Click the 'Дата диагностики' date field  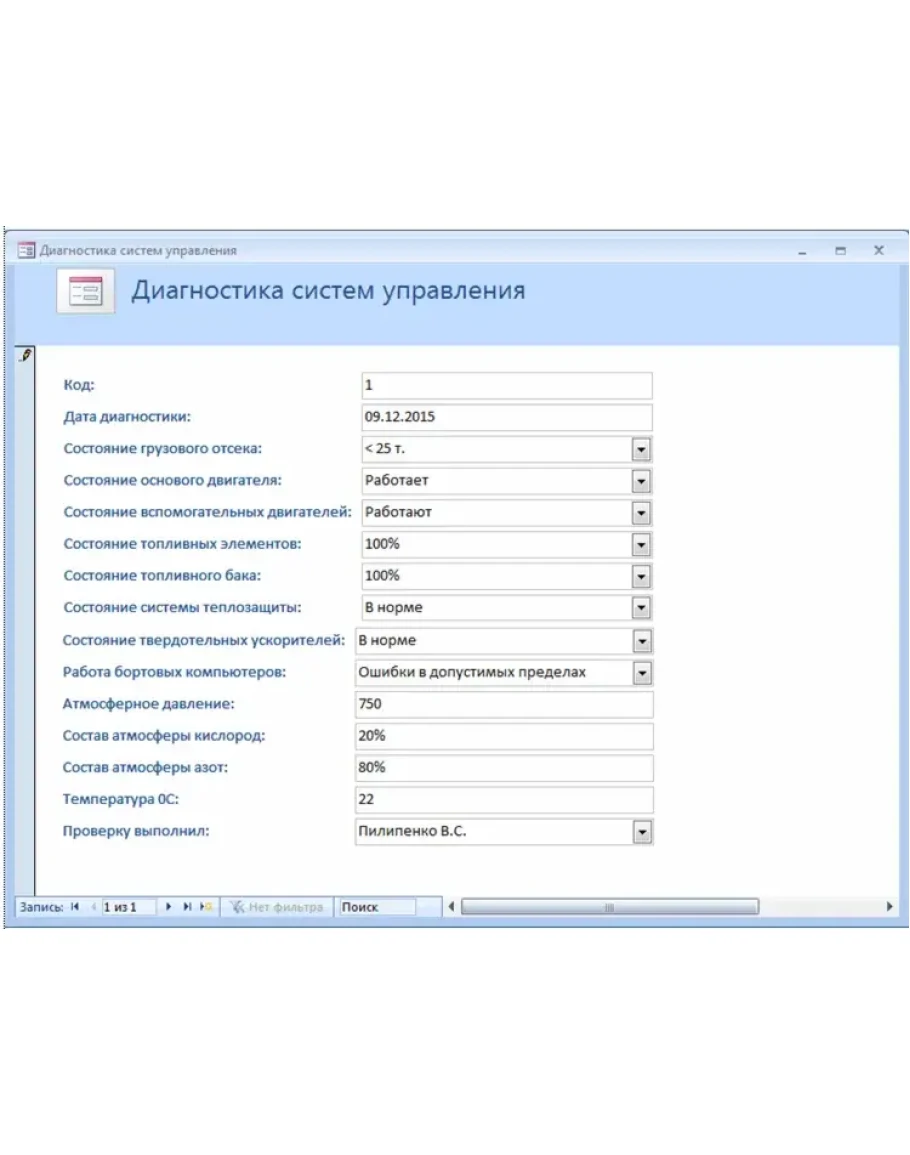[x=507, y=417]
